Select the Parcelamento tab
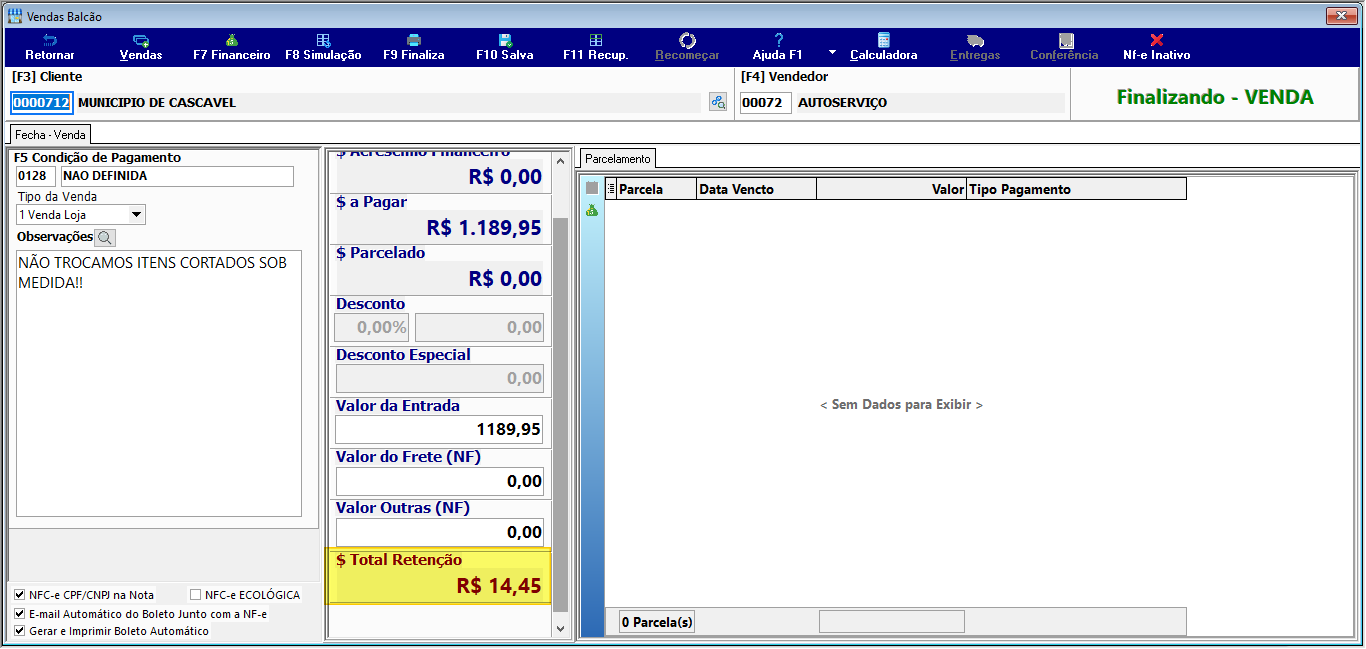 pyautogui.click(x=617, y=158)
